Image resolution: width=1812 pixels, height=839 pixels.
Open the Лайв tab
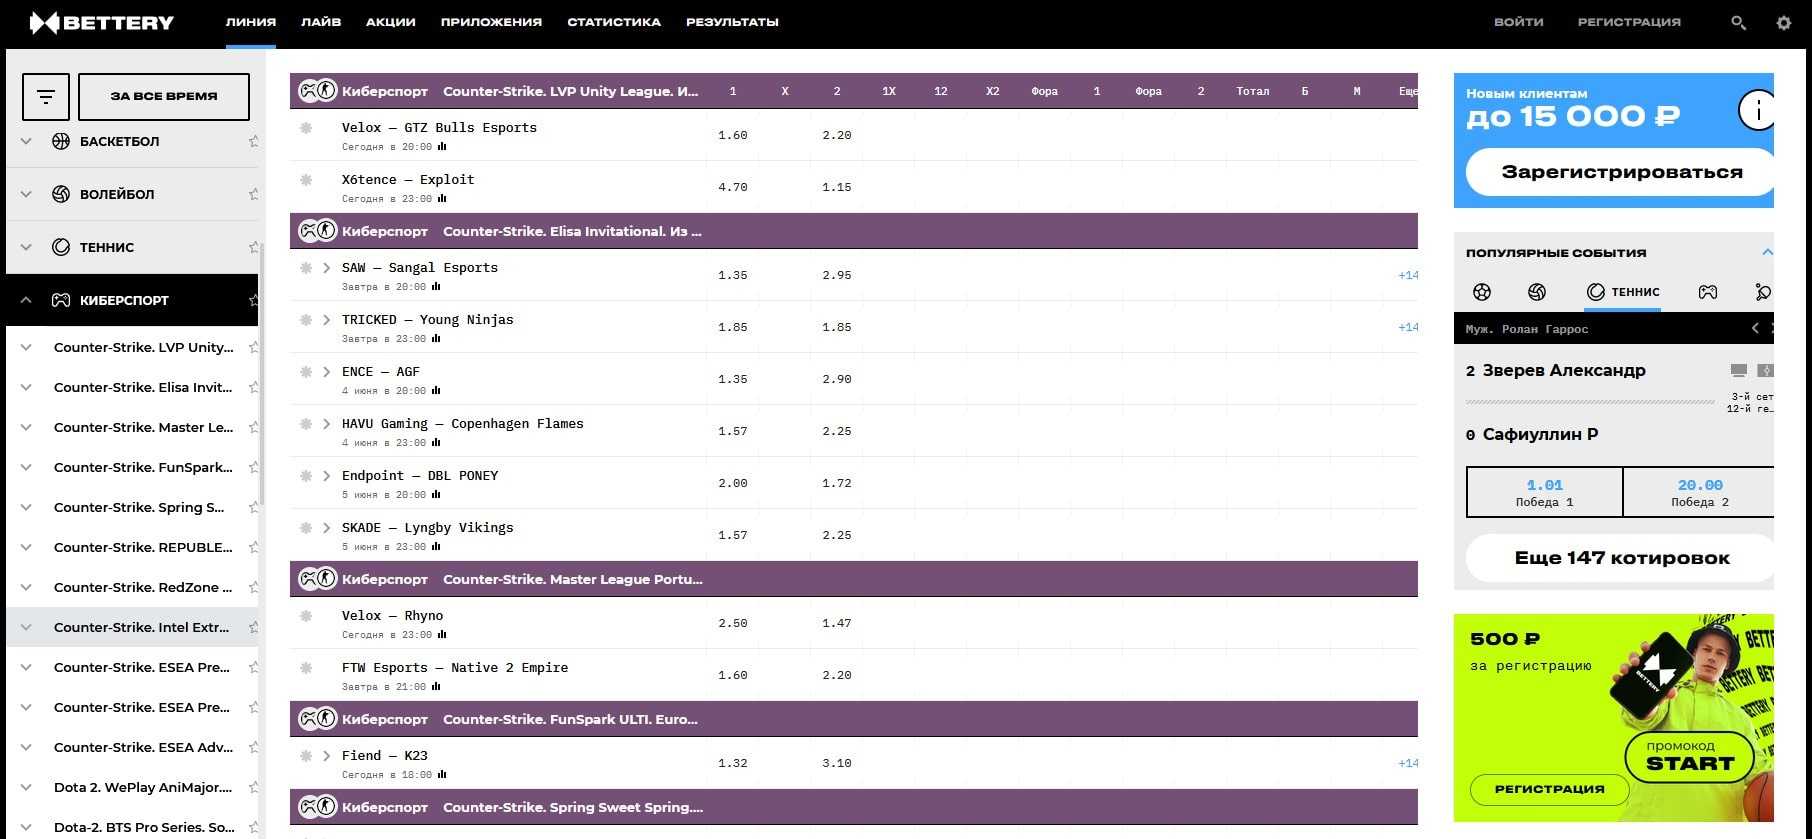321,22
